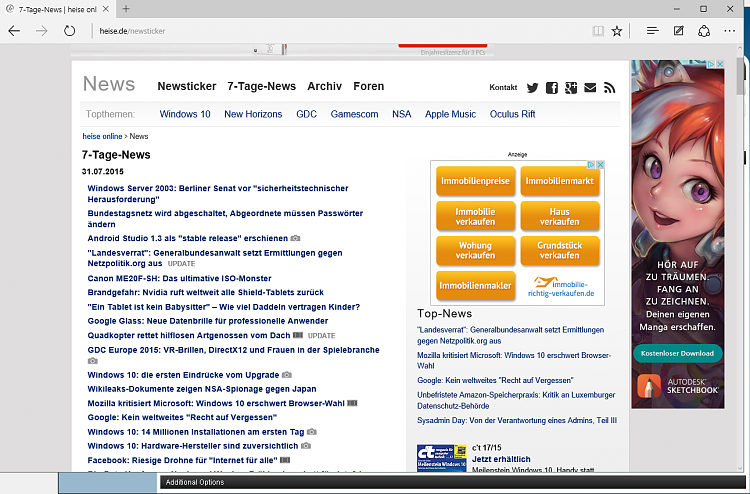Open Apple Music top theme
The image size is (750, 494).
tap(451, 114)
